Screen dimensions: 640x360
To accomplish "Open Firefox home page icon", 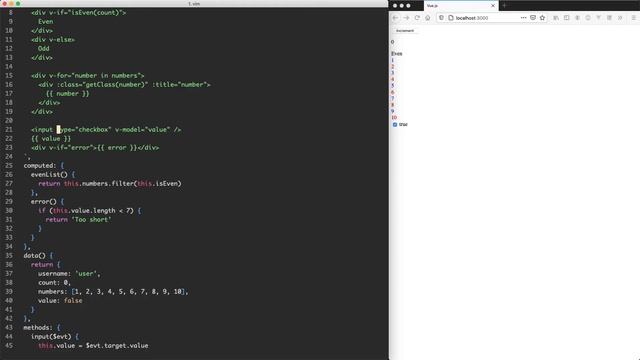I will [427, 18].
